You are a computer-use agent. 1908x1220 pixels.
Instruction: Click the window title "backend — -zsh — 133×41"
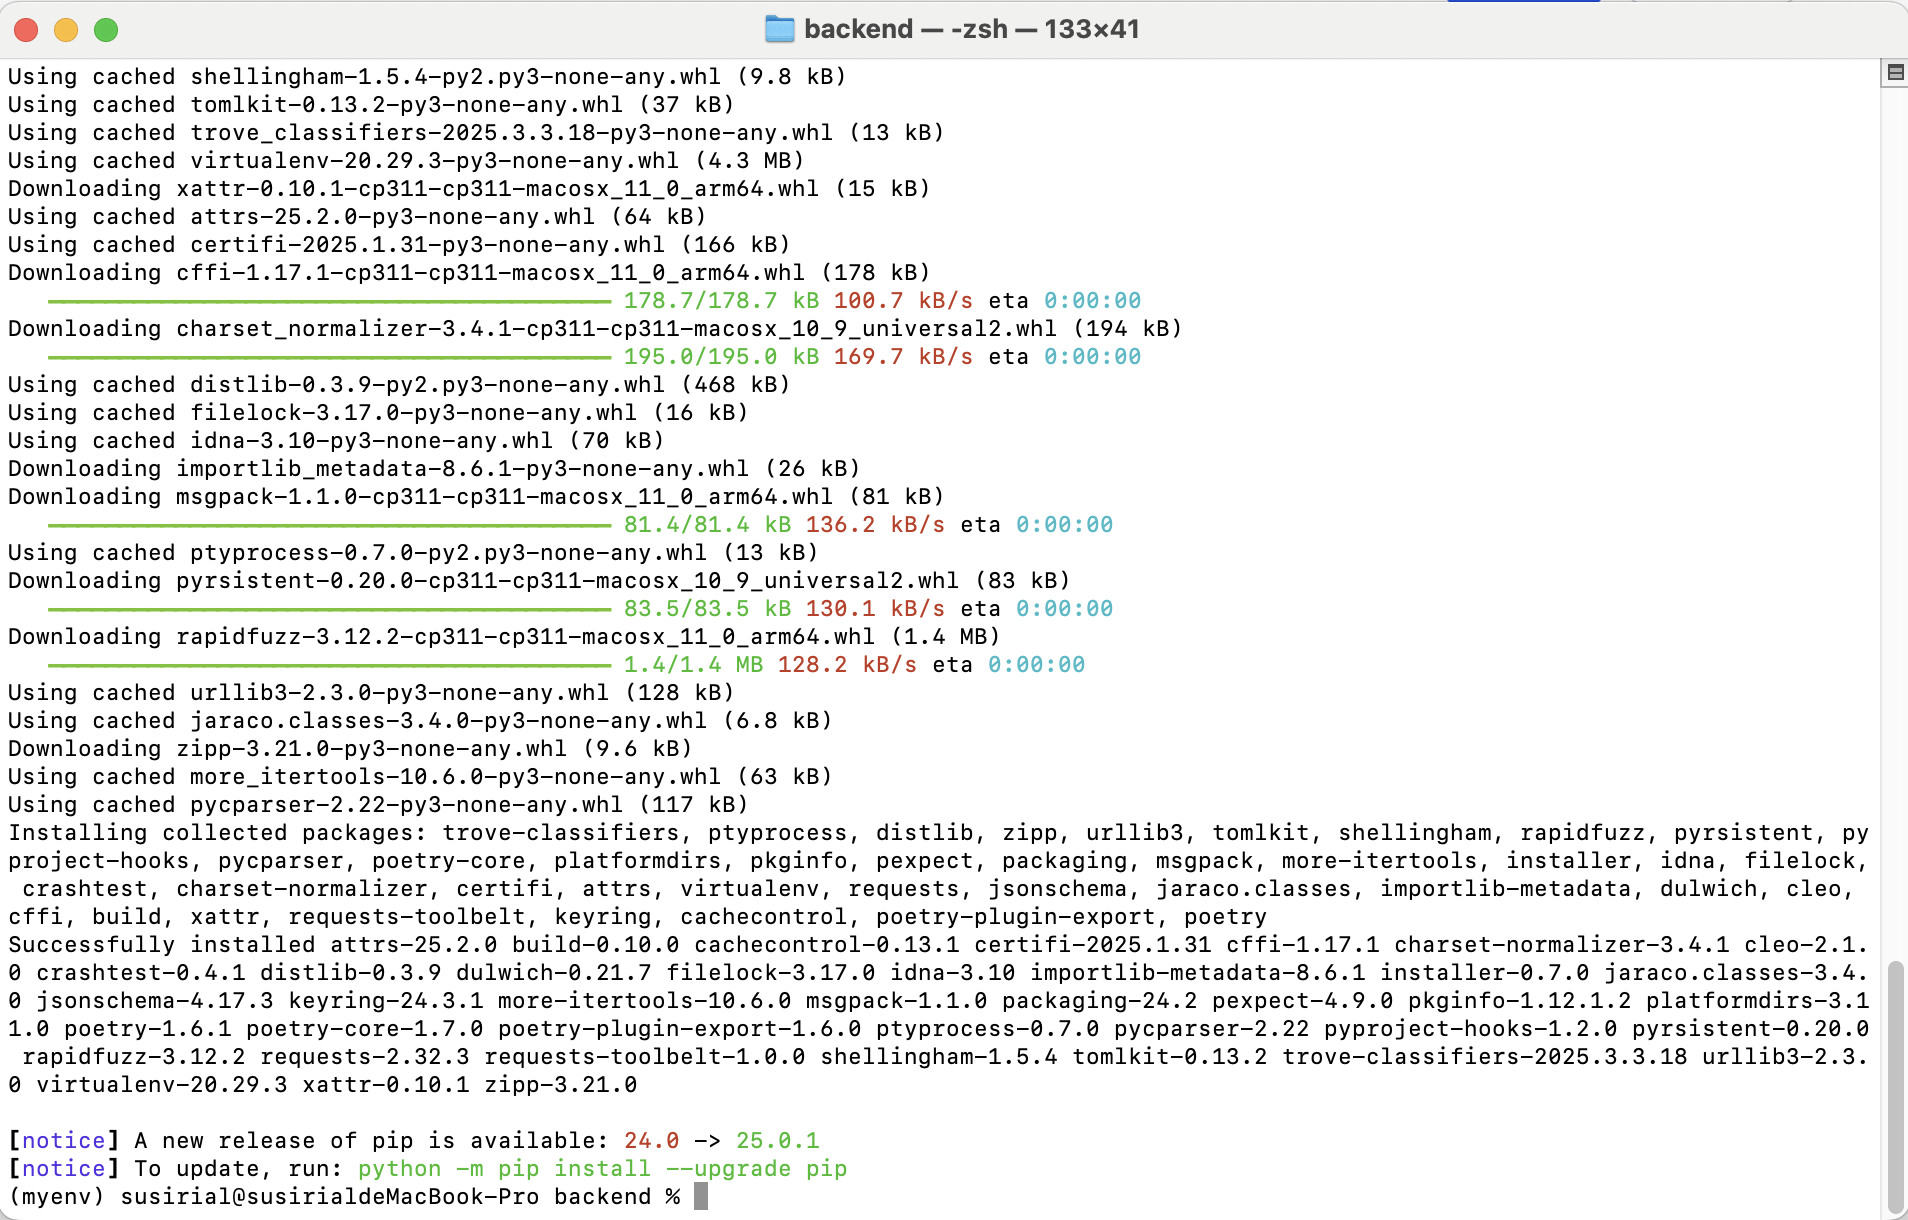(x=972, y=29)
